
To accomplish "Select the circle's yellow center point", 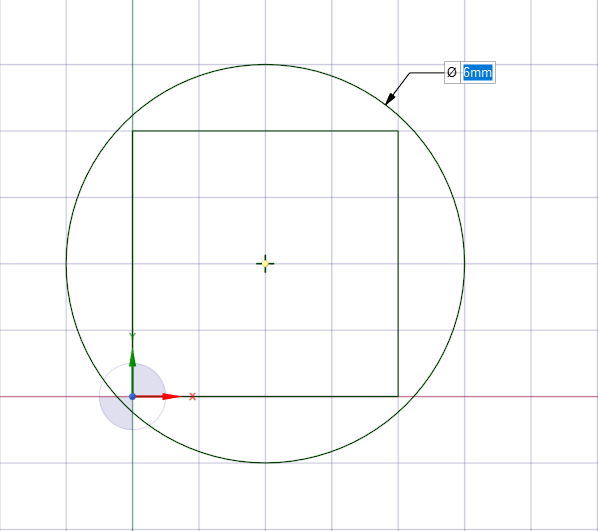I will pyautogui.click(x=265, y=264).
